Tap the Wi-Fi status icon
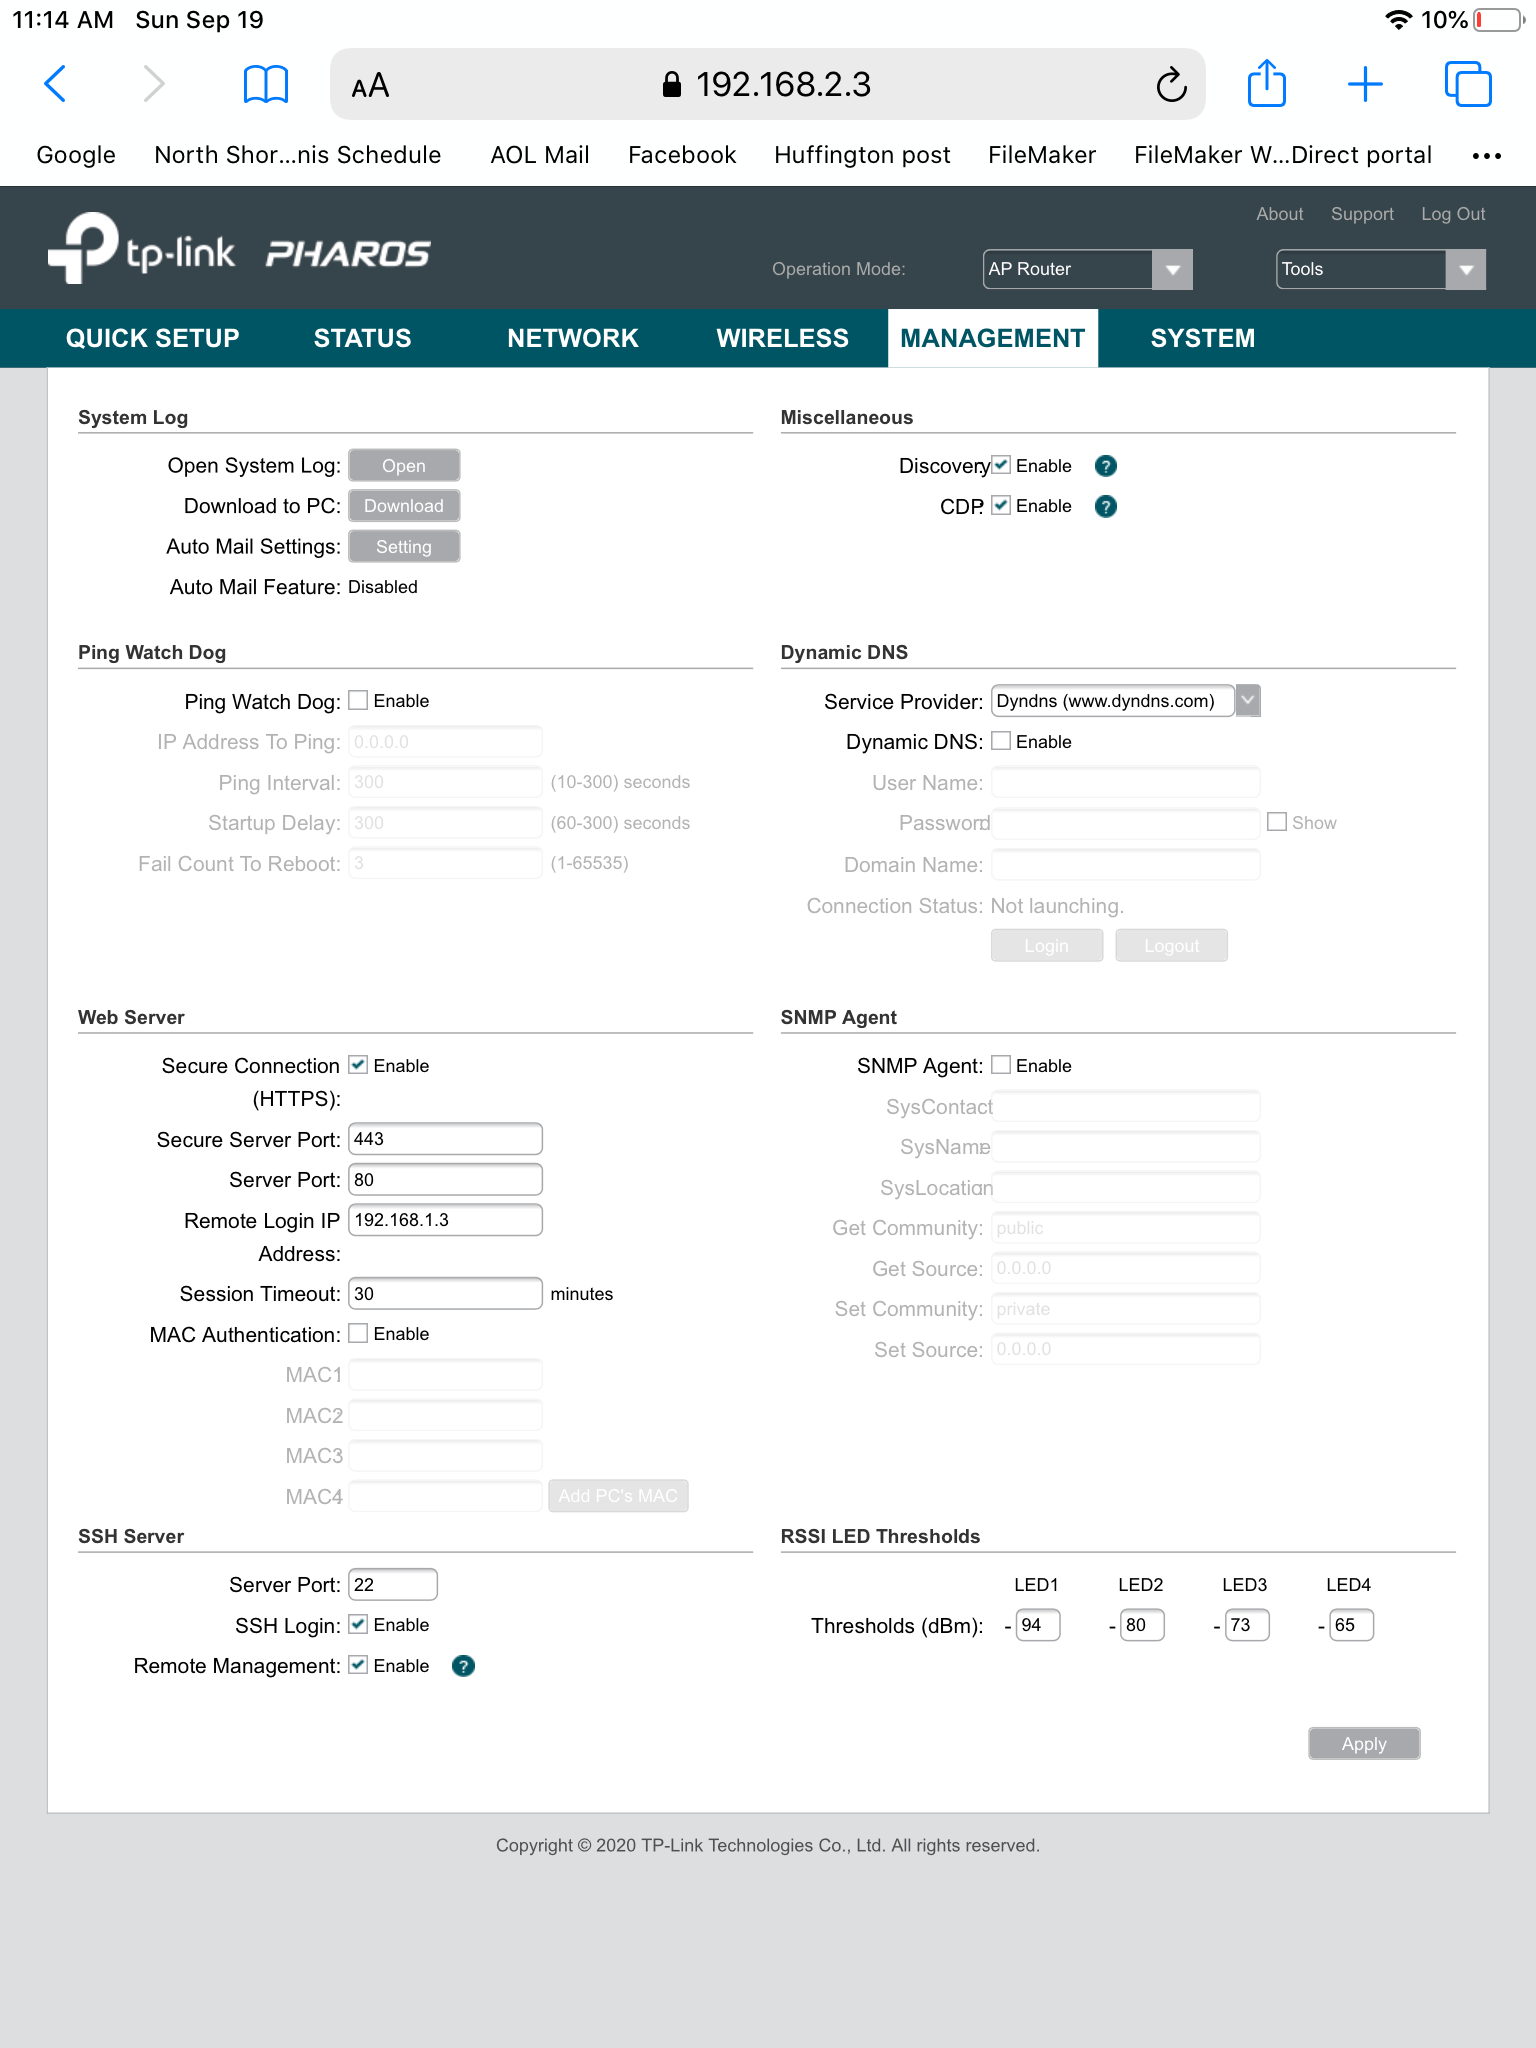The image size is (1536, 2048). (1398, 20)
